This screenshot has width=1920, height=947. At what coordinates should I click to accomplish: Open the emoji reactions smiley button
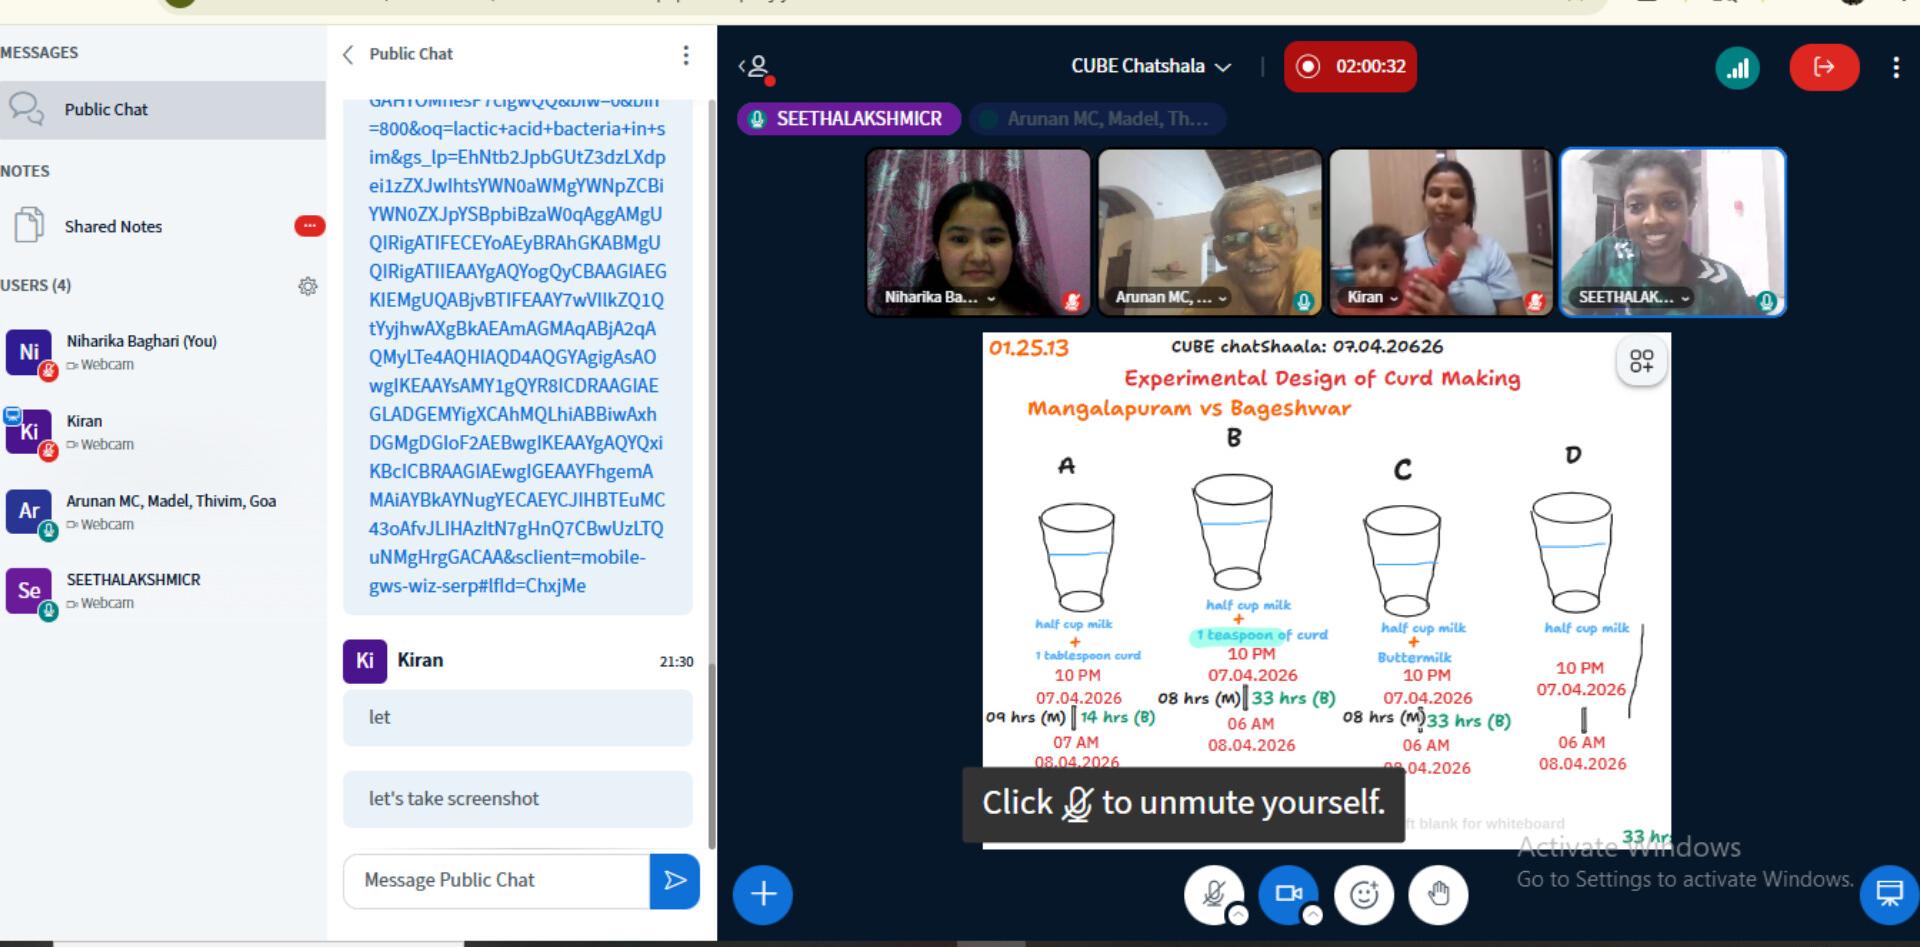click(x=1364, y=894)
